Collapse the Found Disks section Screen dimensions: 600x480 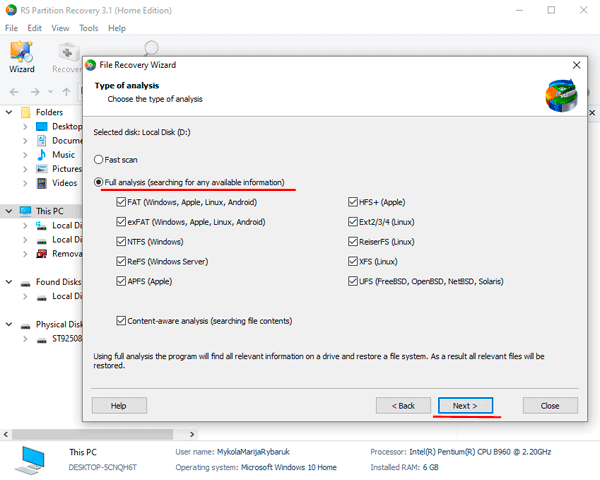pyautogui.click(x=9, y=282)
